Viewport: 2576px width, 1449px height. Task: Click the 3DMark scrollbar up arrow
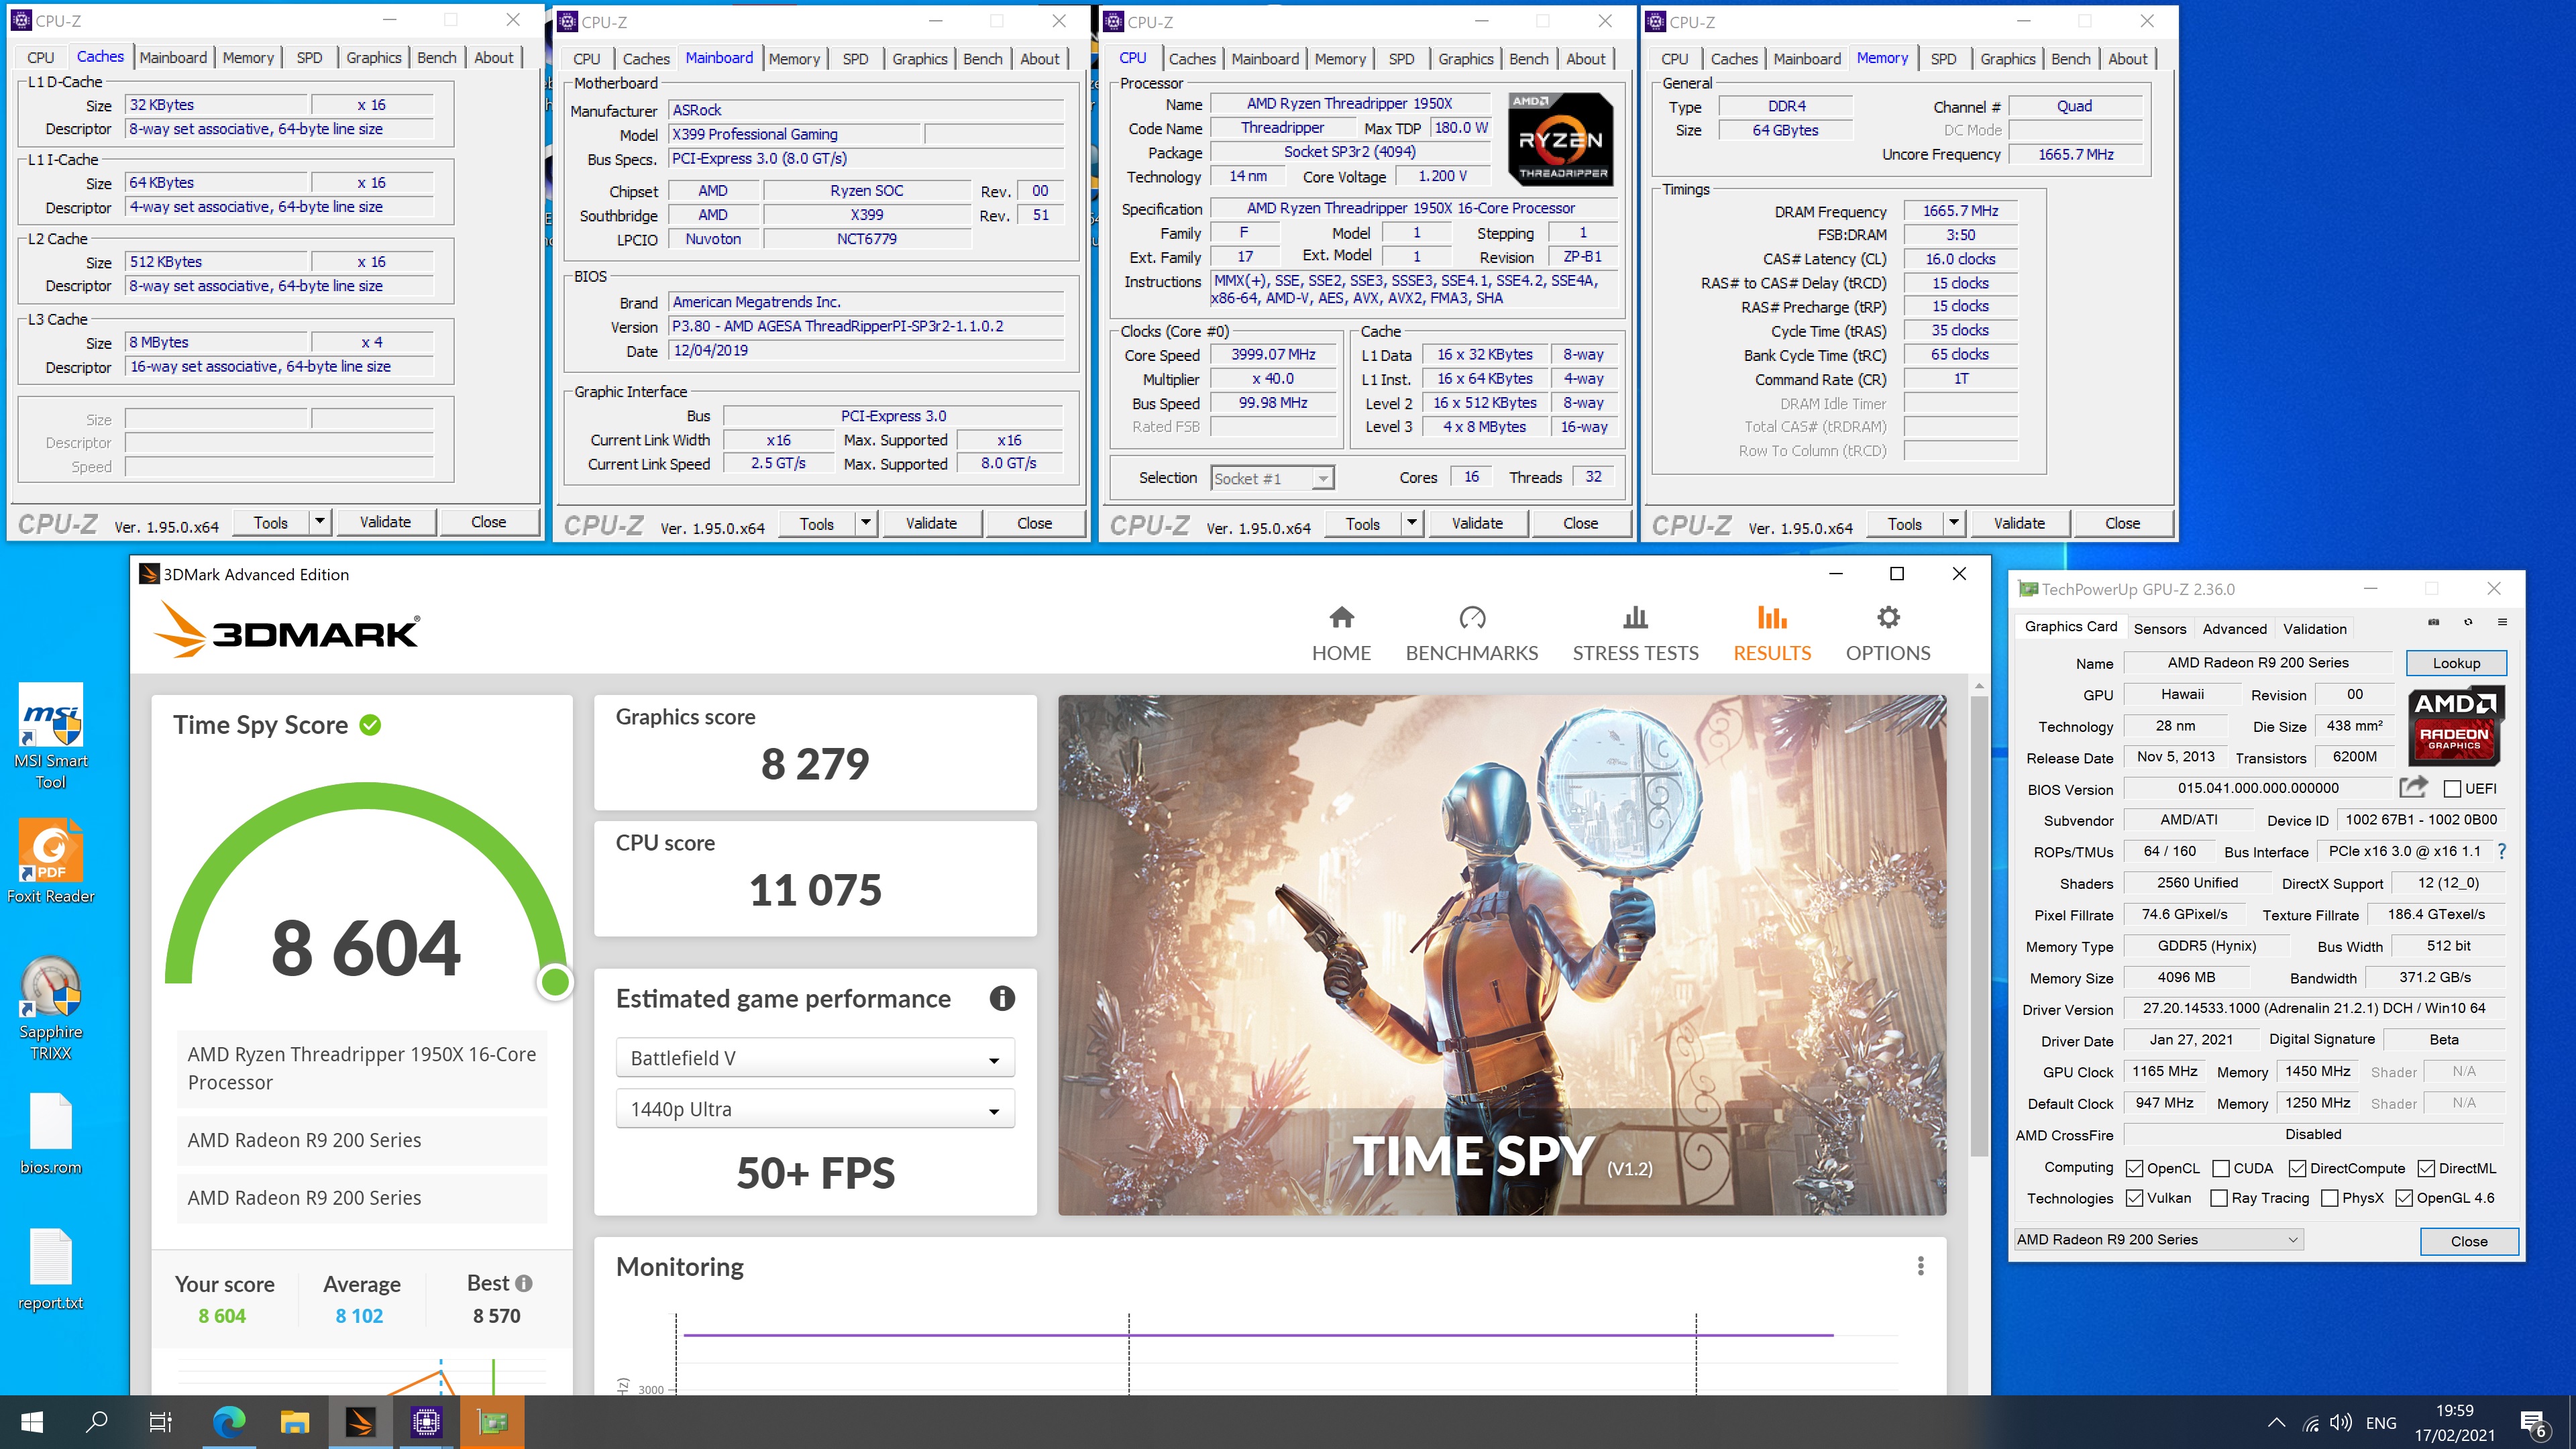point(1978,687)
